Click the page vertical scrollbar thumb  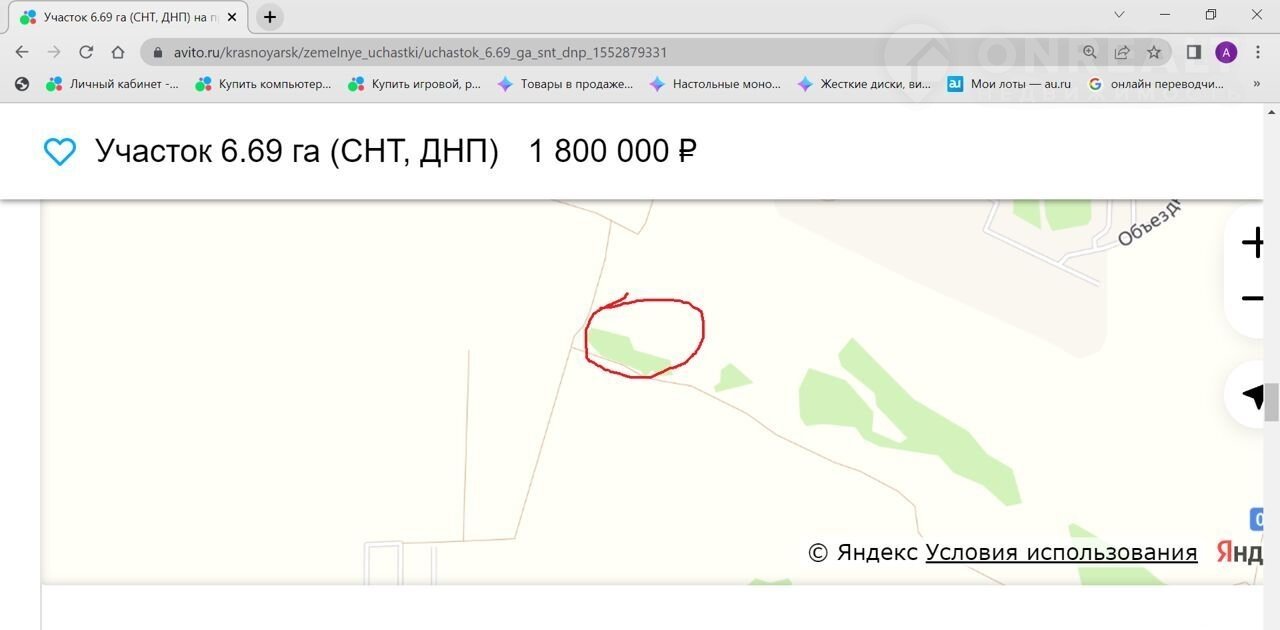point(1272,401)
